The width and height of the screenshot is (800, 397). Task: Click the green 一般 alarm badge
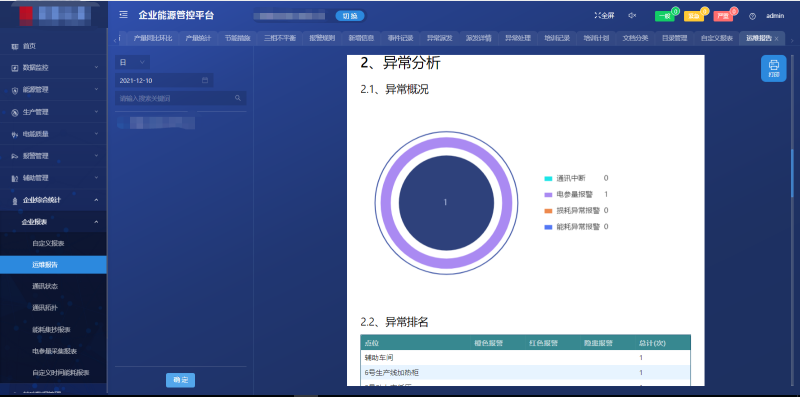(665, 16)
